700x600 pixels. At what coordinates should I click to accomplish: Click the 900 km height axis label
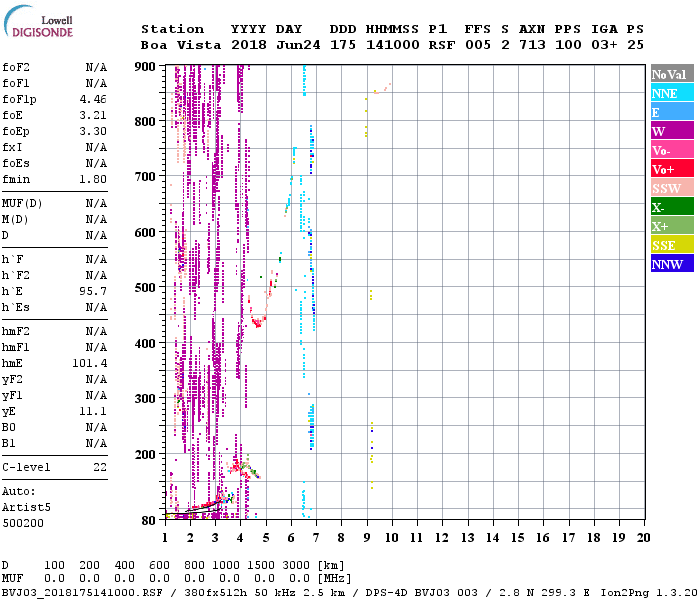click(x=145, y=67)
